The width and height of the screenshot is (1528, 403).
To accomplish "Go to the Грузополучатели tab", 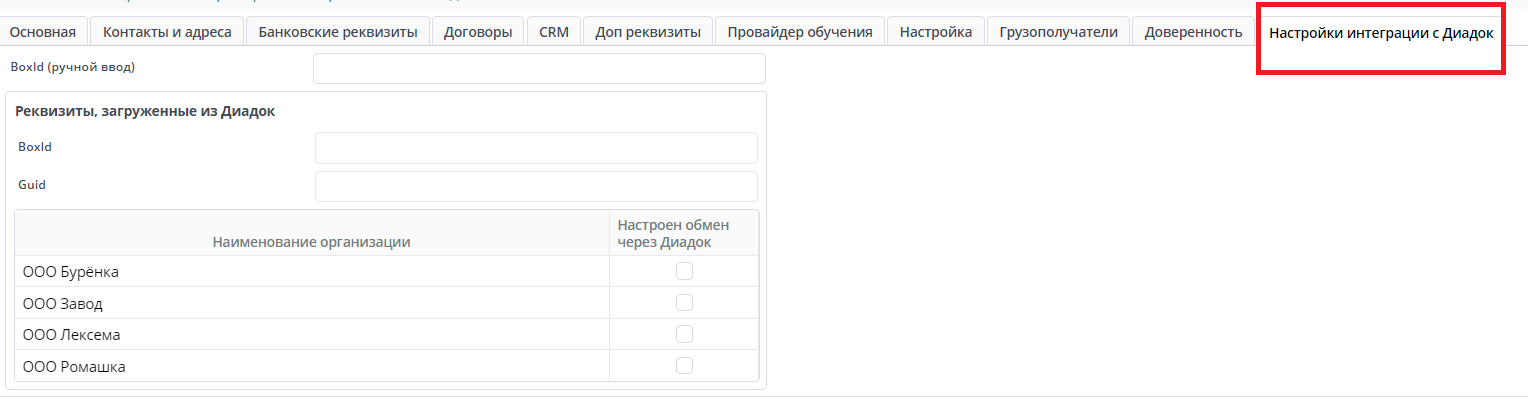I will 1058,32.
